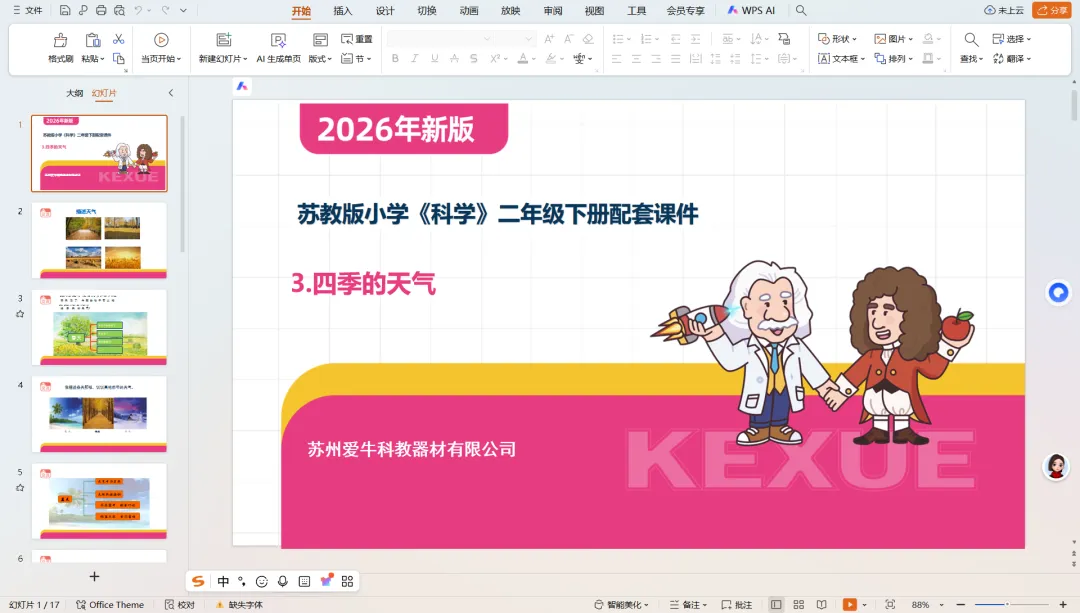This screenshot has height=613, width=1080.
Task: Open the Shapes (形状) dropdown
Action: (x=838, y=39)
